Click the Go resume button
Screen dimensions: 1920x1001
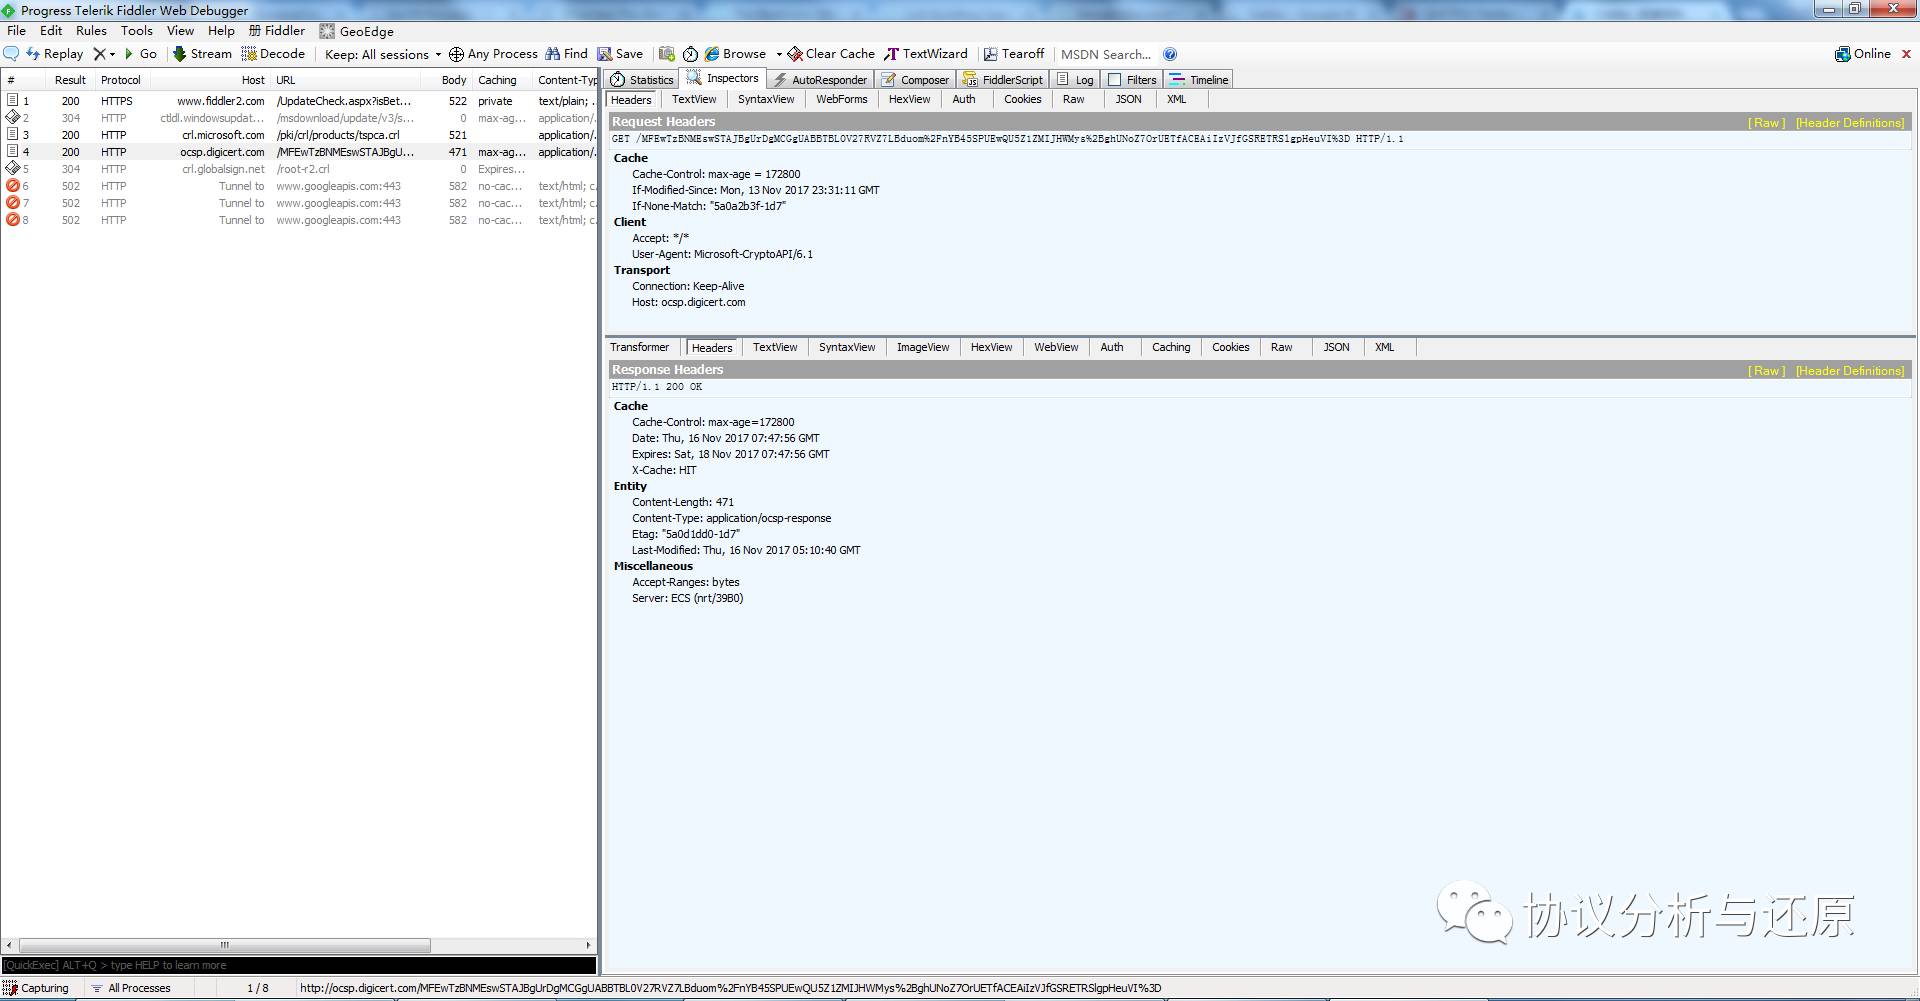click(140, 54)
